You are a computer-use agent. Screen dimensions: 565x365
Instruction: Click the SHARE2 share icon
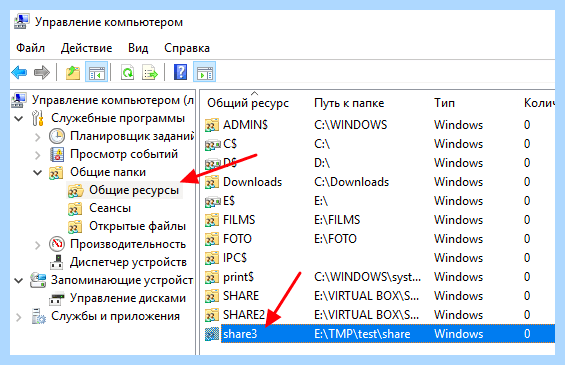click(212, 315)
